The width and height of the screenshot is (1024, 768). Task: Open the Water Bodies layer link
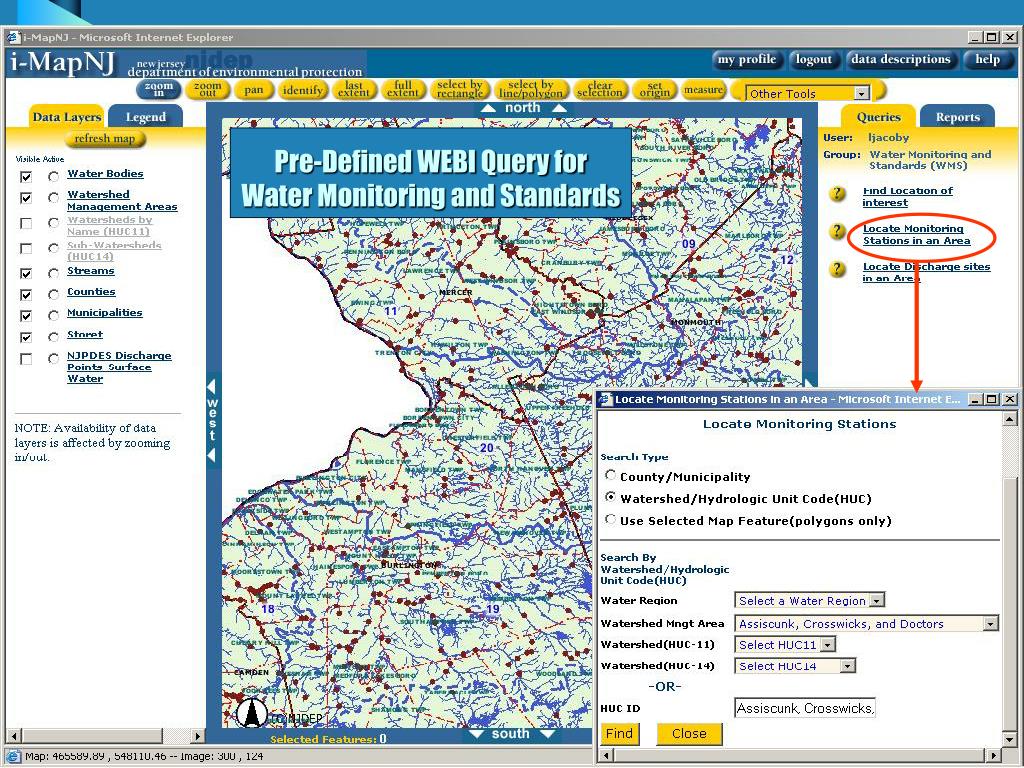tap(105, 174)
